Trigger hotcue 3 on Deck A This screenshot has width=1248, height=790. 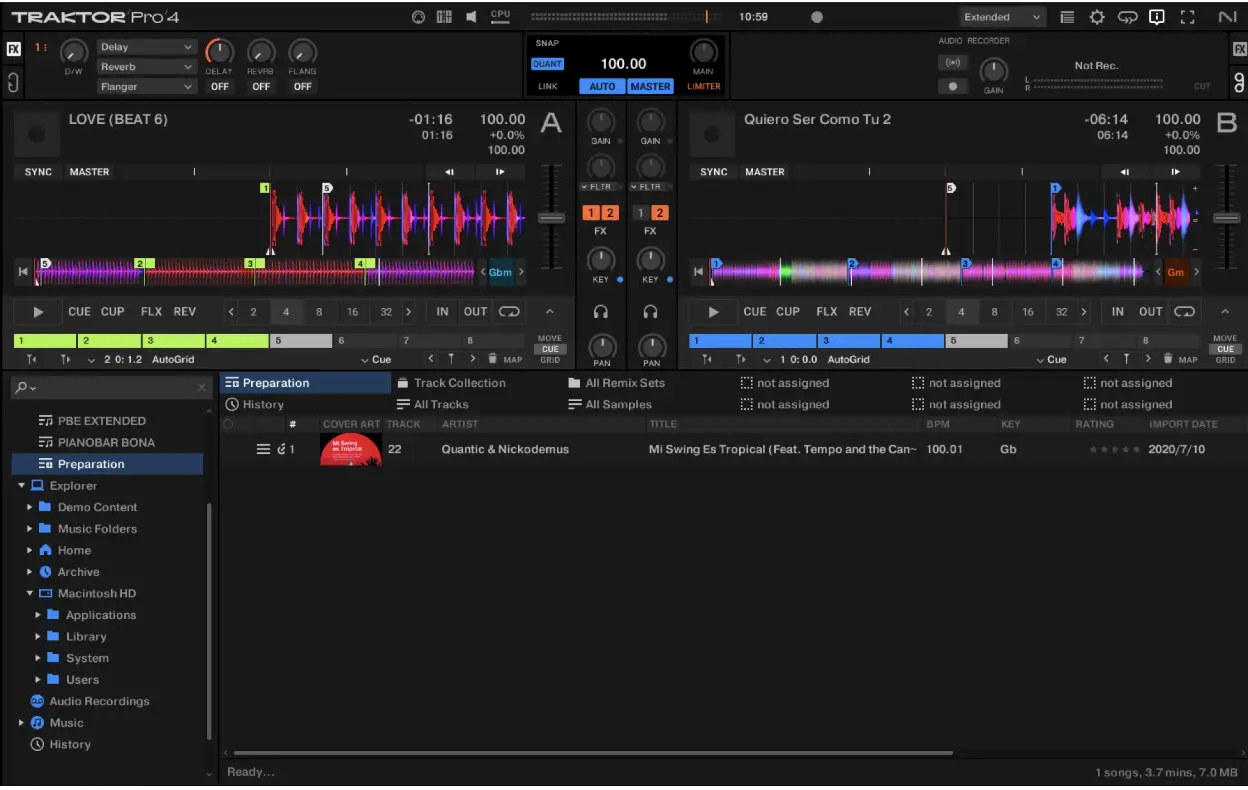(x=173, y=341)
